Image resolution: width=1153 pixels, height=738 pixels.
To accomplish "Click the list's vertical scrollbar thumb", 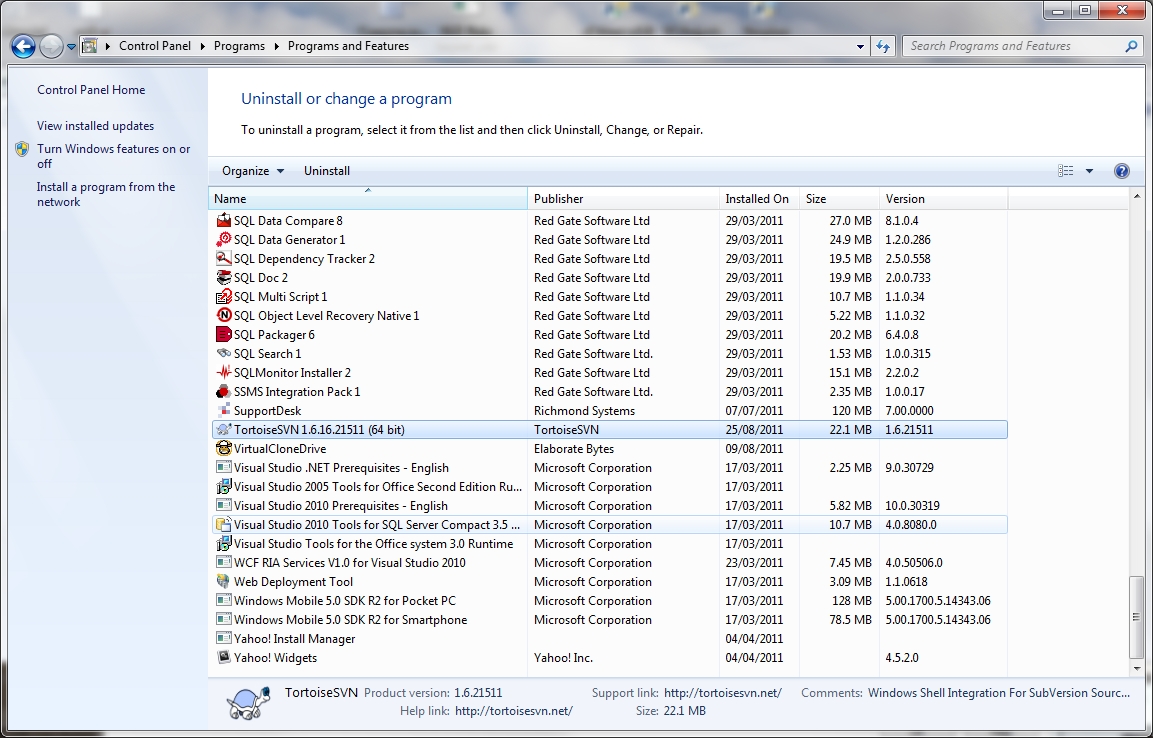I will 1137,617.
